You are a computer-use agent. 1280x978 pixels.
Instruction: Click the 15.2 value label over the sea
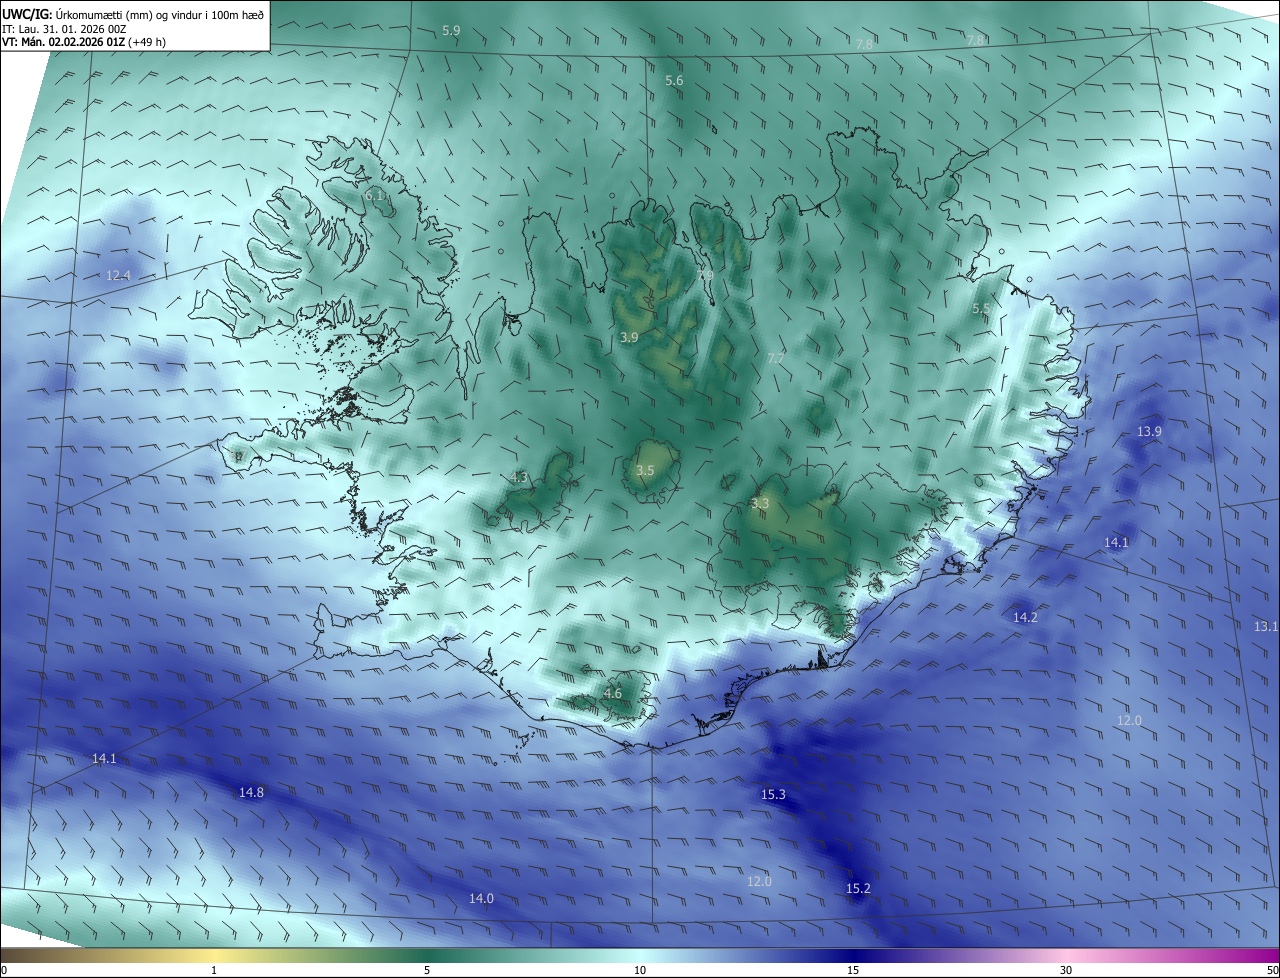click(858, 888)
